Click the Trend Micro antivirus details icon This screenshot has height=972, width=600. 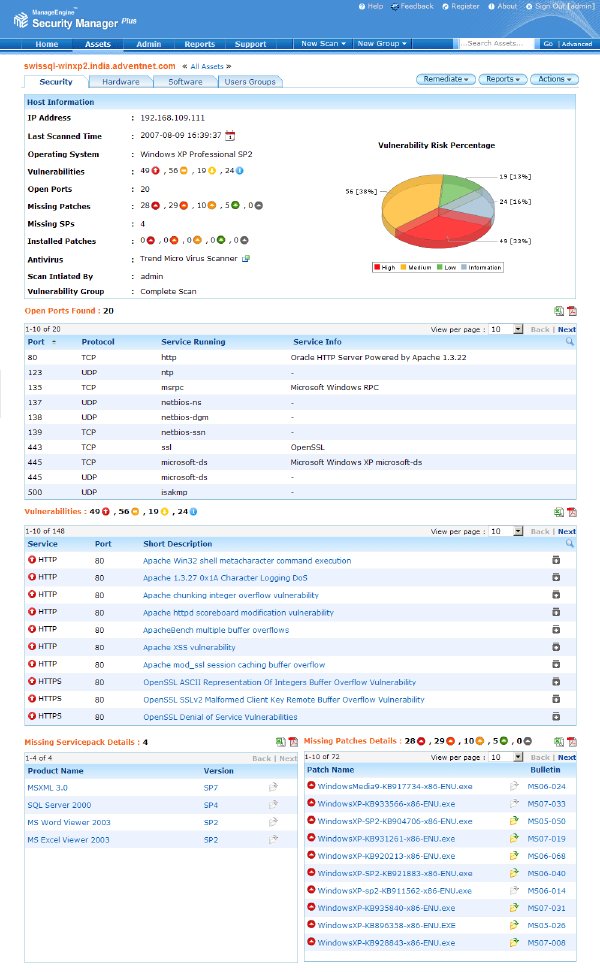click(245, 258)
